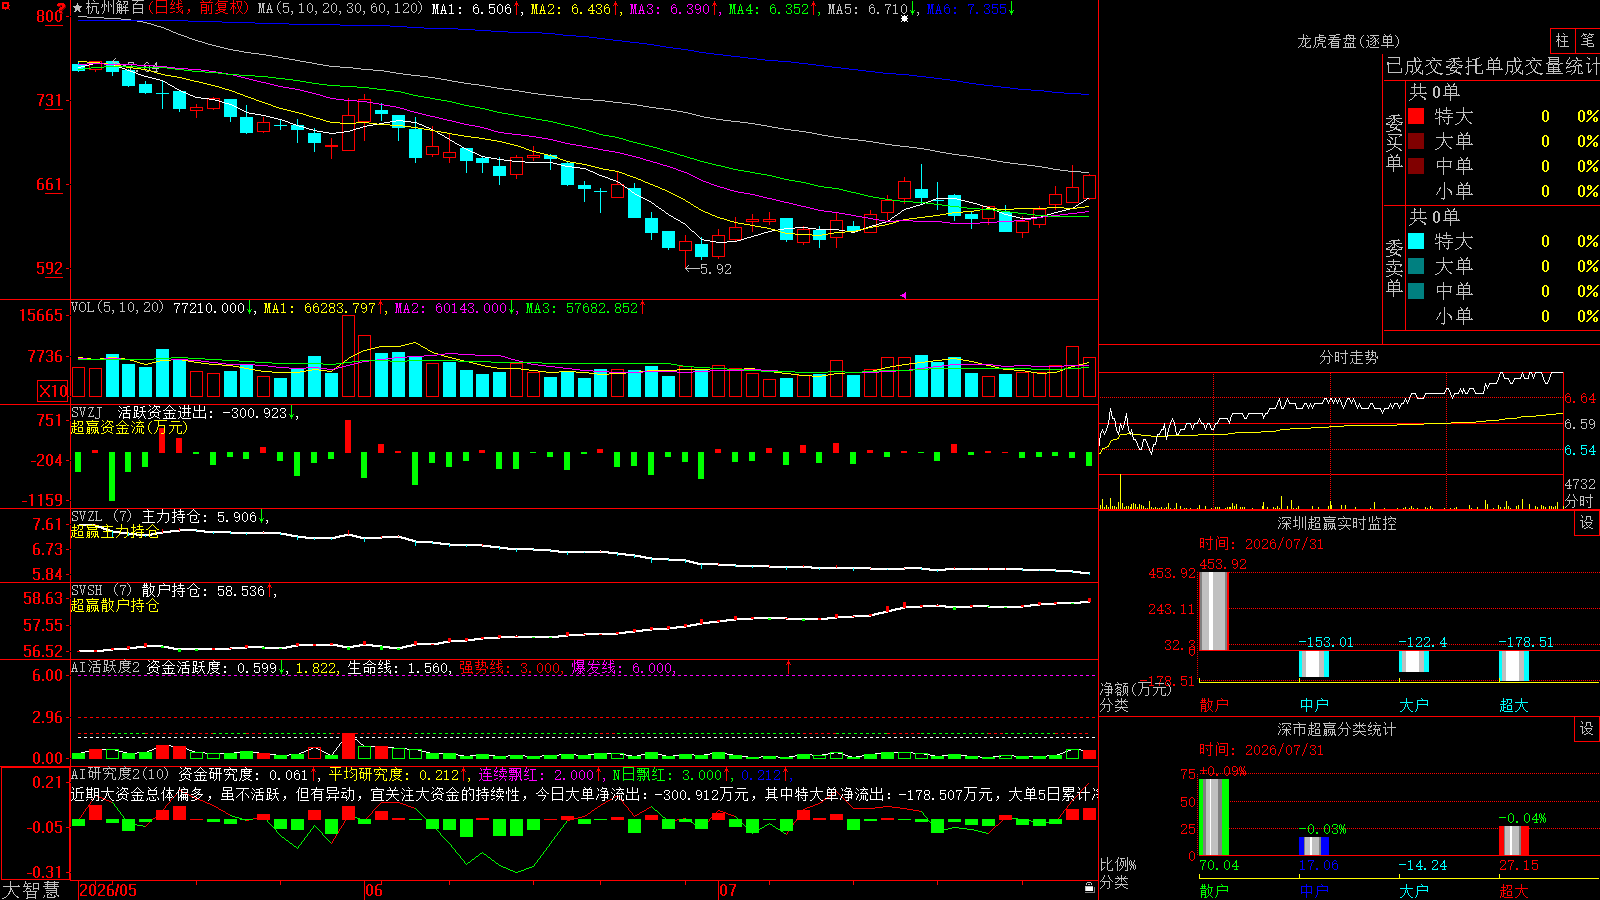Select 散户 category in 深圳超赢实时监控
The height and width of the screenshot is (900, 1600).
coord(1214,705)
